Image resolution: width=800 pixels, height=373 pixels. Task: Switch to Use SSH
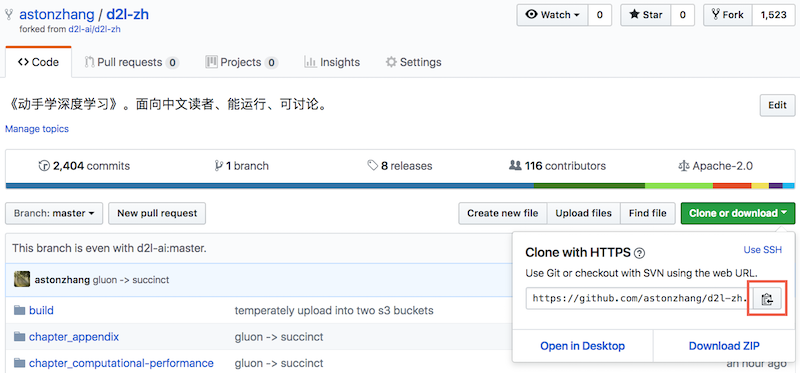[x=762, y=250]
